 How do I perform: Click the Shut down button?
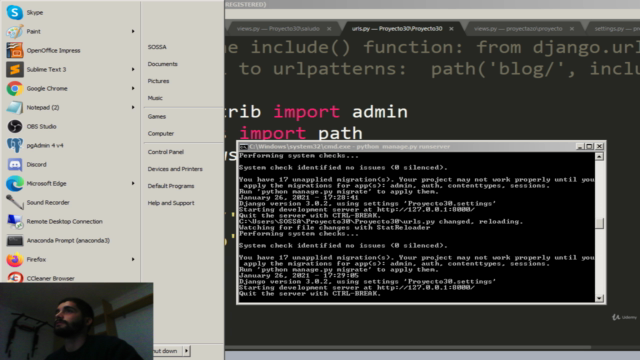pyautogui.click(x=168, y=351)
